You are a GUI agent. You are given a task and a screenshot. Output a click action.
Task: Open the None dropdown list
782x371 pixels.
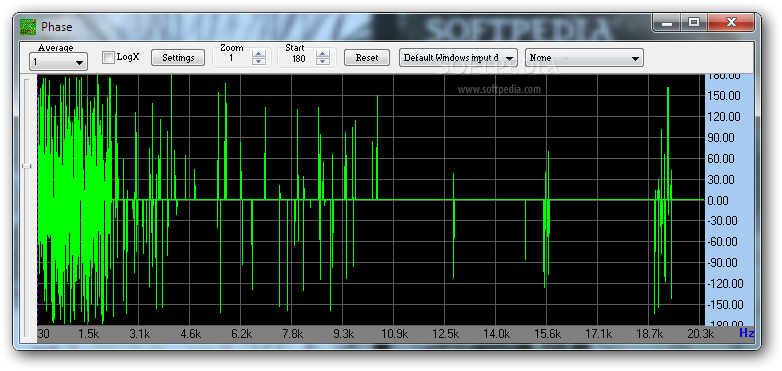pyautogui.click(x=584, y=58)
